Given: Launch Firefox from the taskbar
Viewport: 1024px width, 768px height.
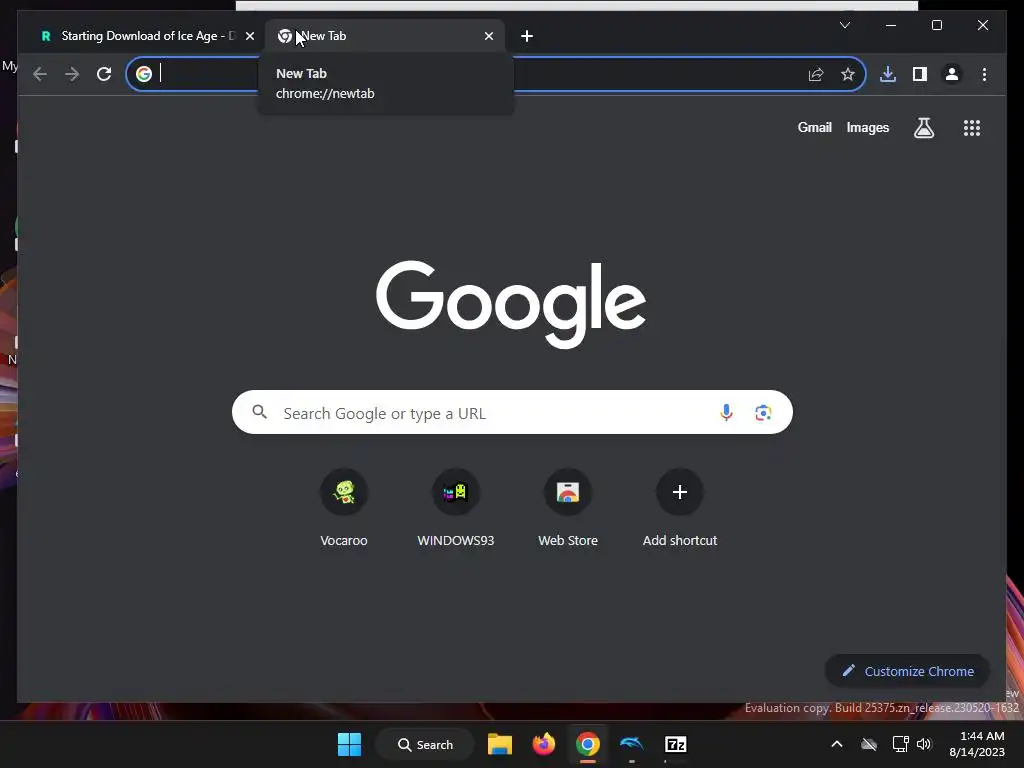Looking at the screenshot, I should (x=543, y=744).
